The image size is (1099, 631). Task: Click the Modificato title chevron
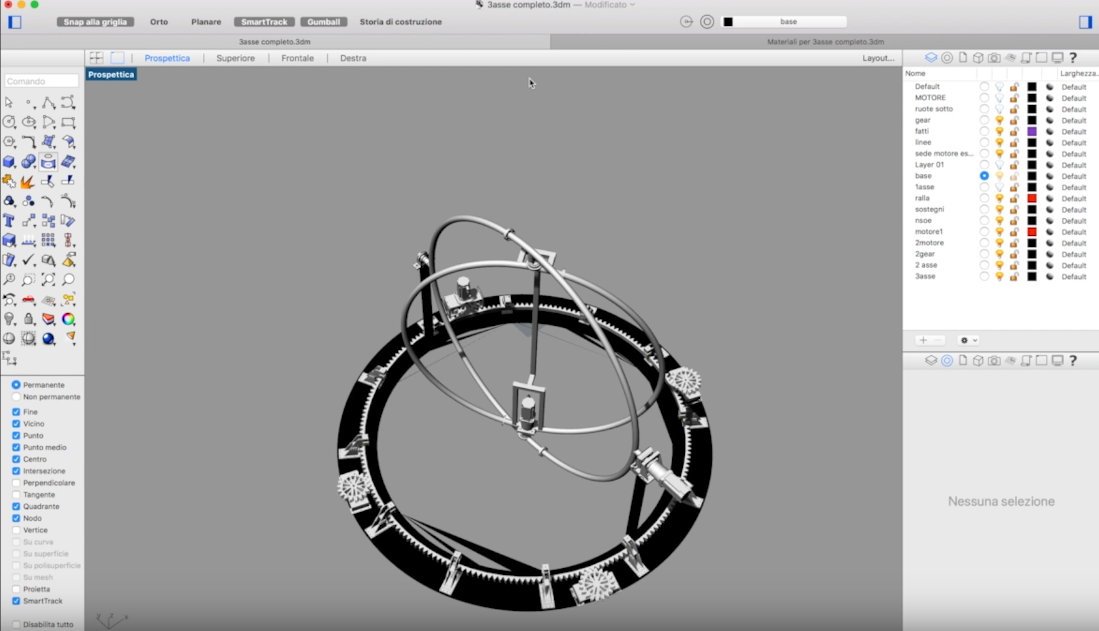[x=632, y=5]
